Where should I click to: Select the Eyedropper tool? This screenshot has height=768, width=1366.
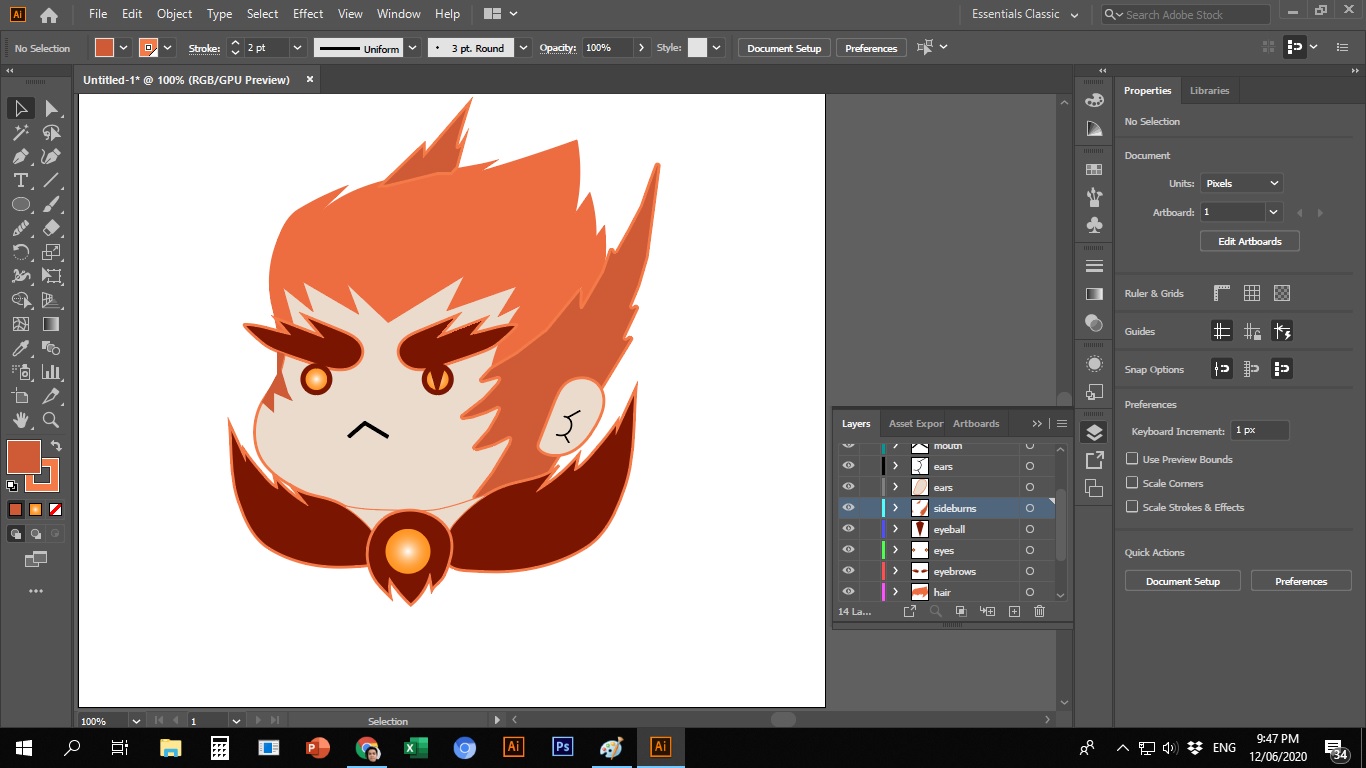pos(20,348)
